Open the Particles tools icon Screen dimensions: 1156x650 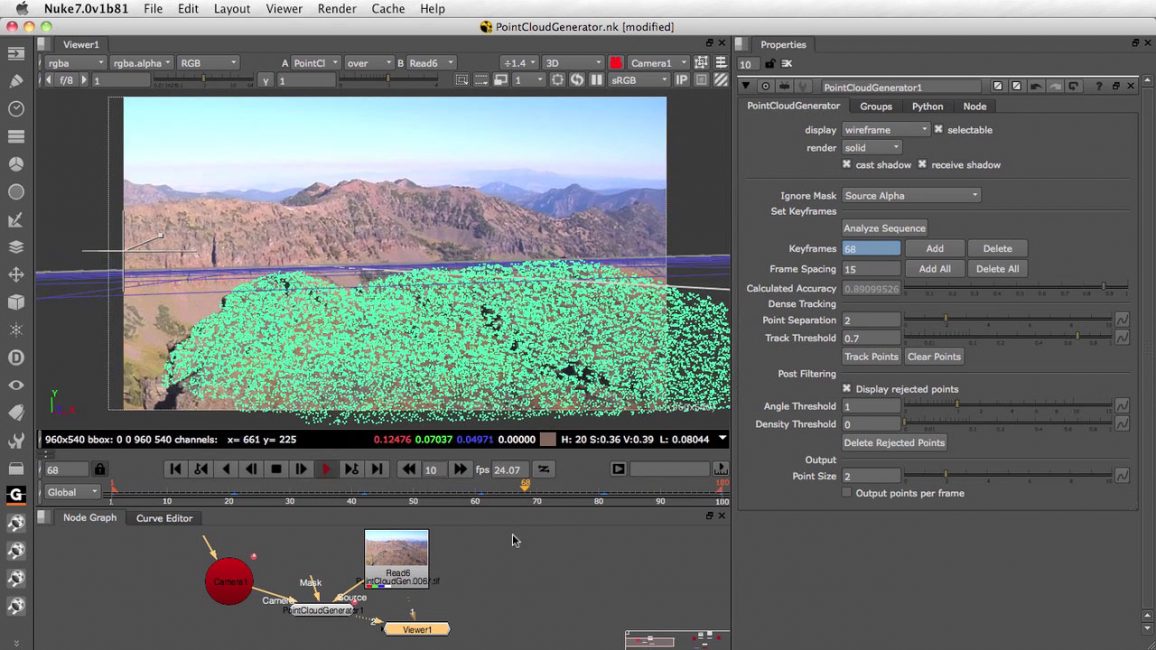[x=15, y=330]
